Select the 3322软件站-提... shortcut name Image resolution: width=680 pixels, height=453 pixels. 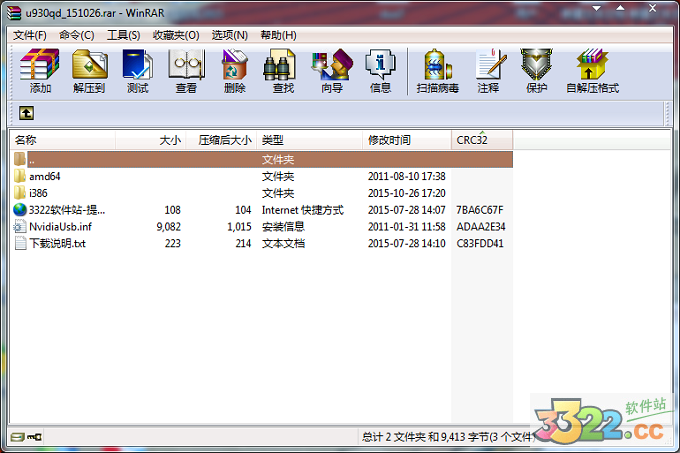pyautogui.click(x=67, y=210)
